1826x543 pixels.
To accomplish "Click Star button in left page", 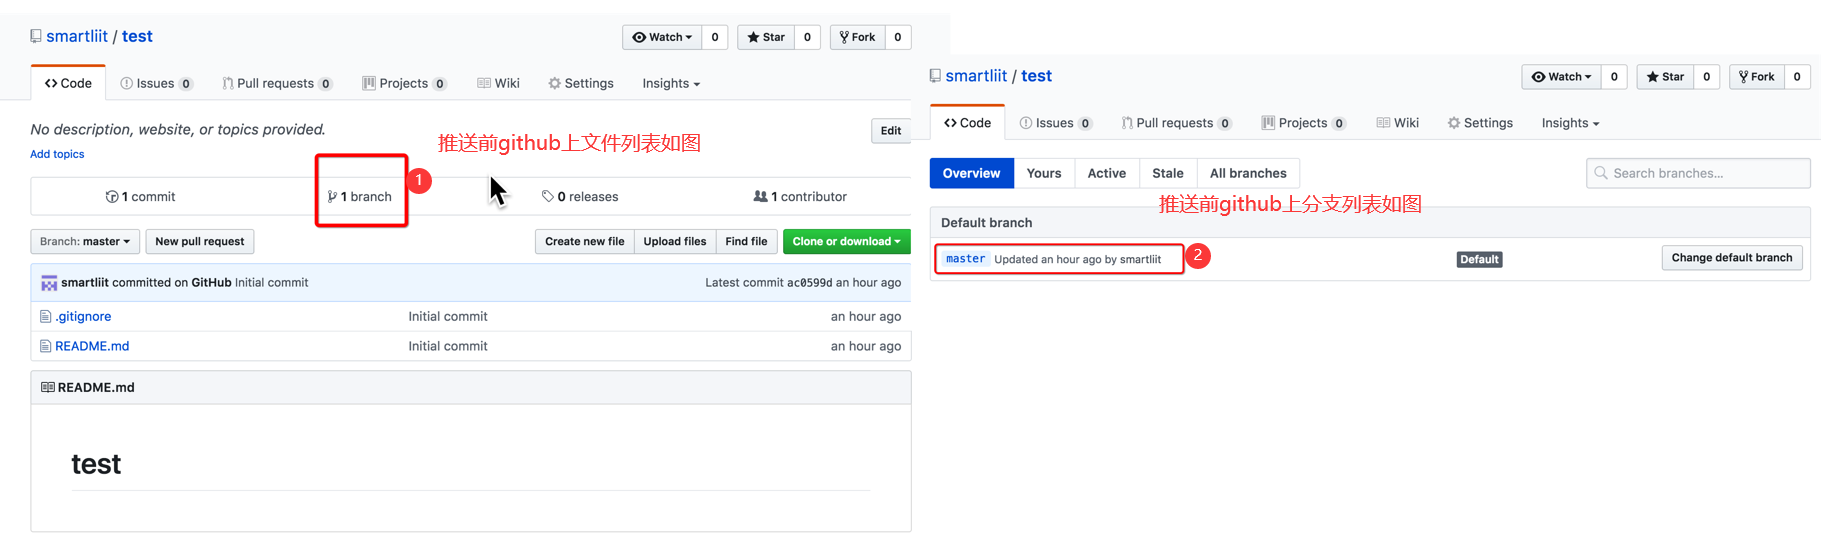I will [x=766, y=37].
